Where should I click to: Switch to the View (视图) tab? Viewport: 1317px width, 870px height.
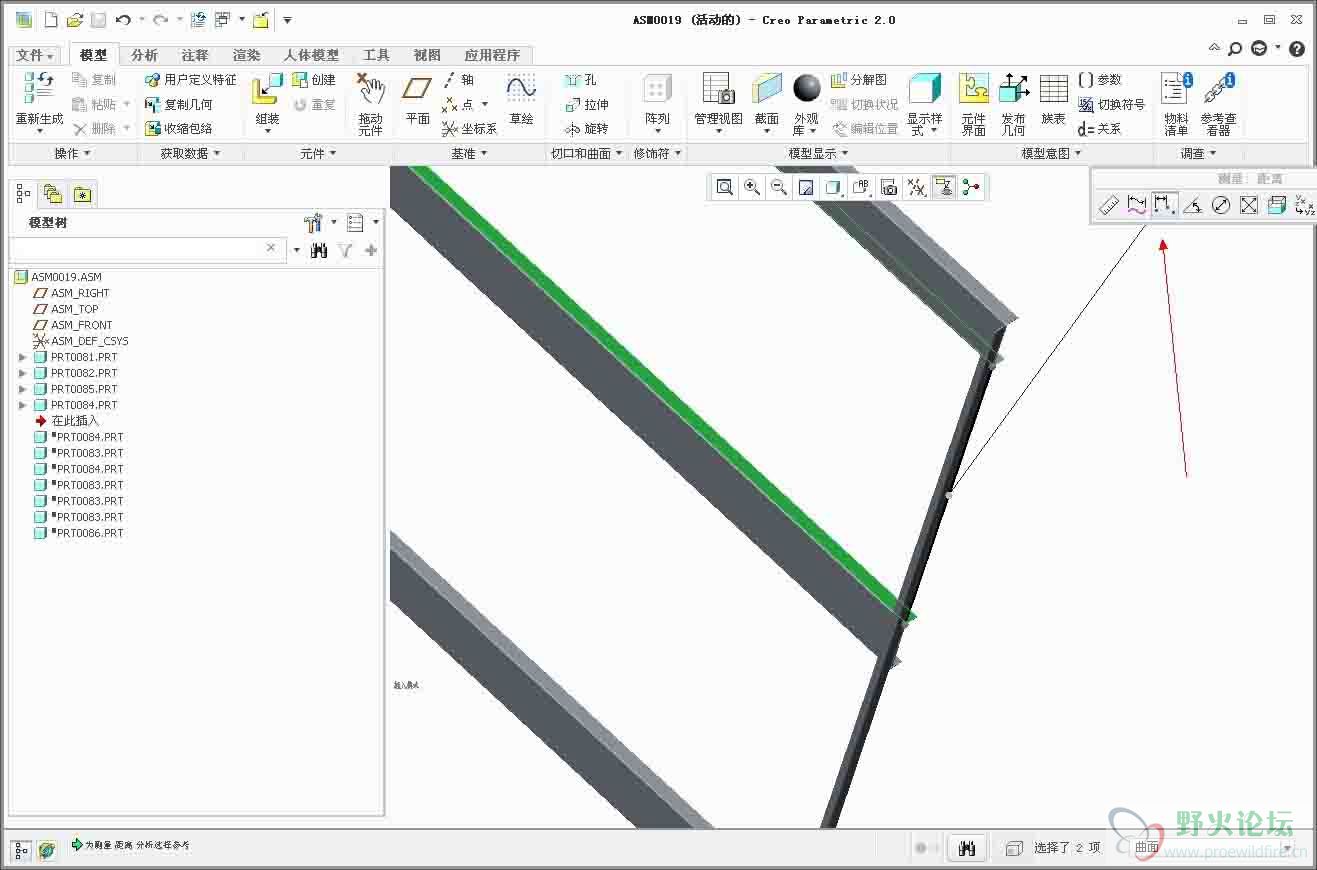pos(427,55)
